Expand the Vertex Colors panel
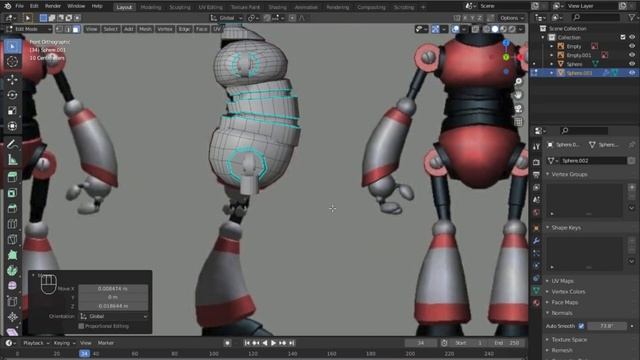Viewport: 640px width, 360px height. 568,291
